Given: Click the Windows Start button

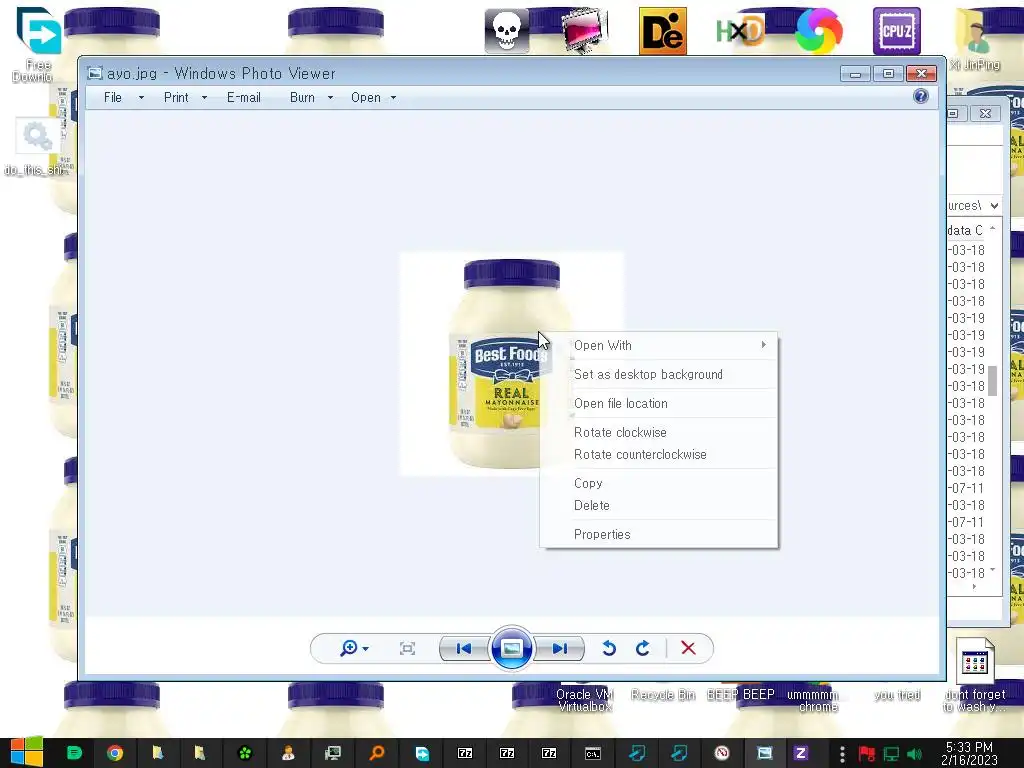Looking at the screenshot, I should (27, 752).
